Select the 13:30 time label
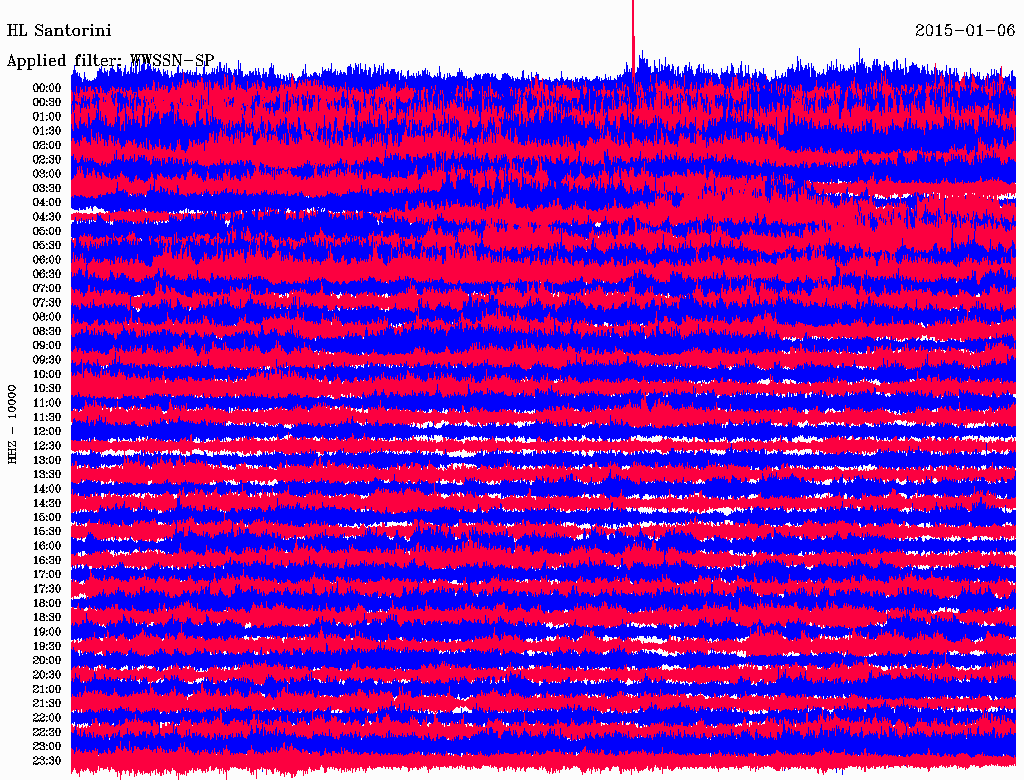Viewport: 1024px width, 780px height. pos(47,474)
